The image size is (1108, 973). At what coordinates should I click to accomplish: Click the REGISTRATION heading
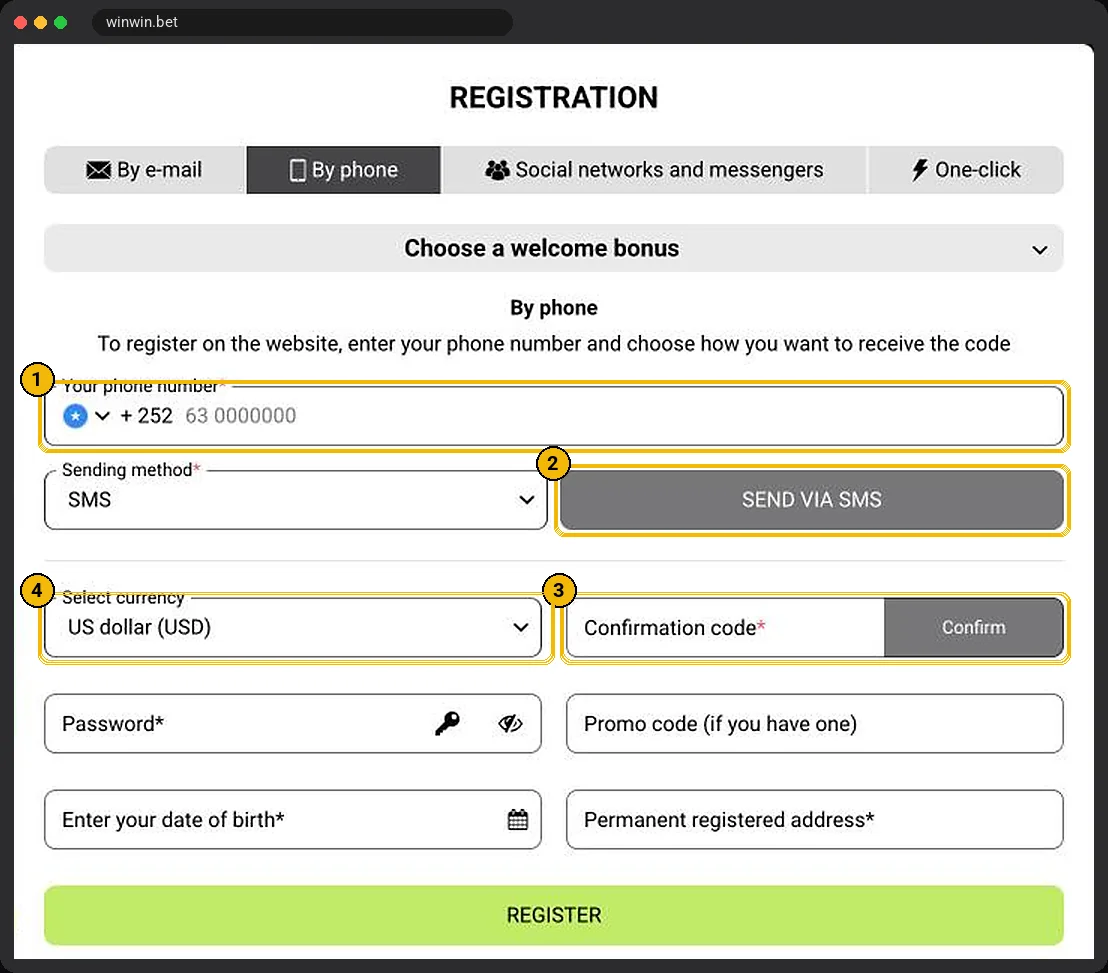point(553,98)
